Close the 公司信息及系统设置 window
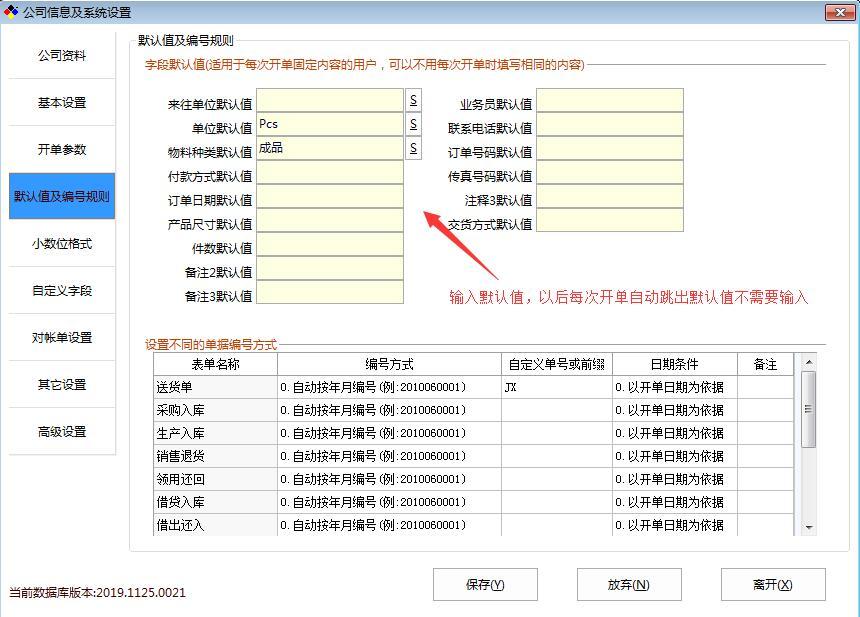This screenshot has width=860, height=617. pos(840,12)
